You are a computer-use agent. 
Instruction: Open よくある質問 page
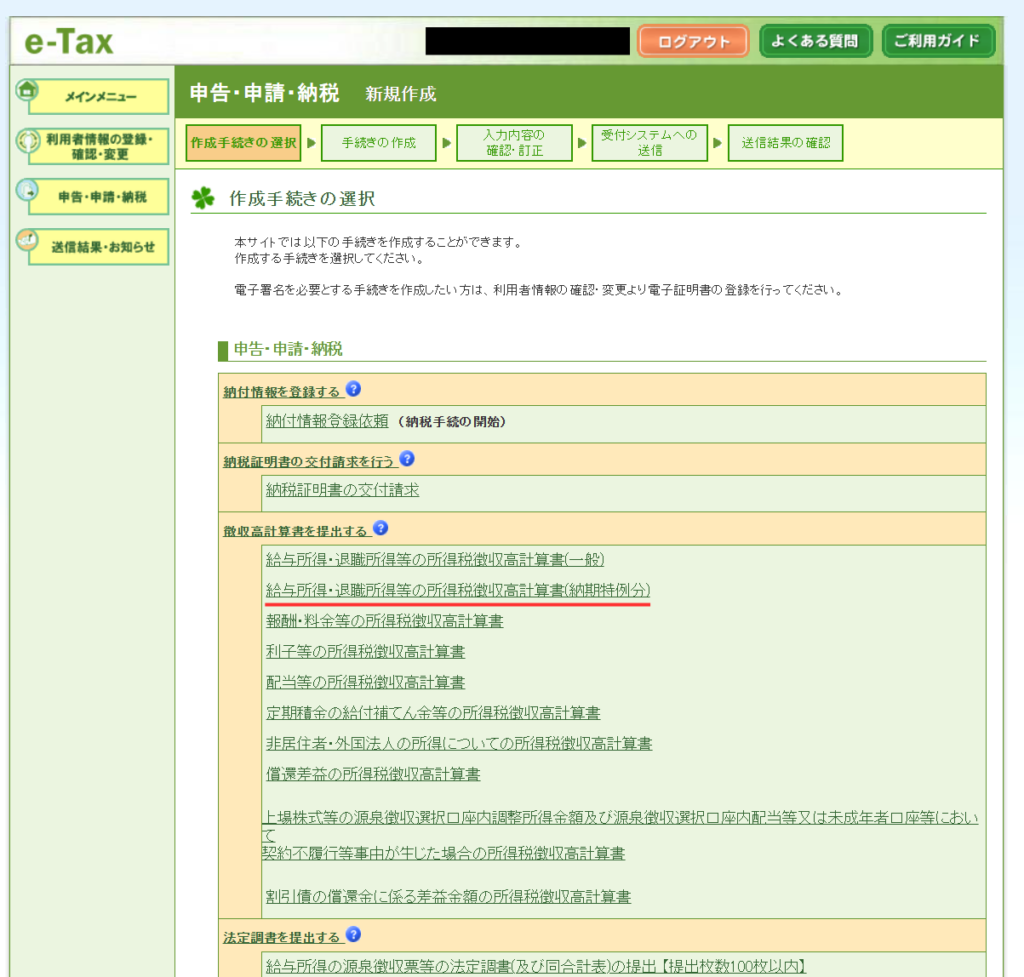click(x=815, y=41)
